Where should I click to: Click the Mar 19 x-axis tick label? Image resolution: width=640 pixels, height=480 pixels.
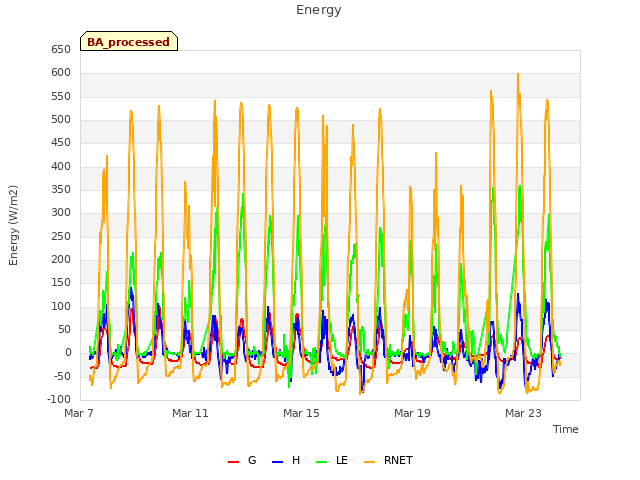(x=412, y=413)
